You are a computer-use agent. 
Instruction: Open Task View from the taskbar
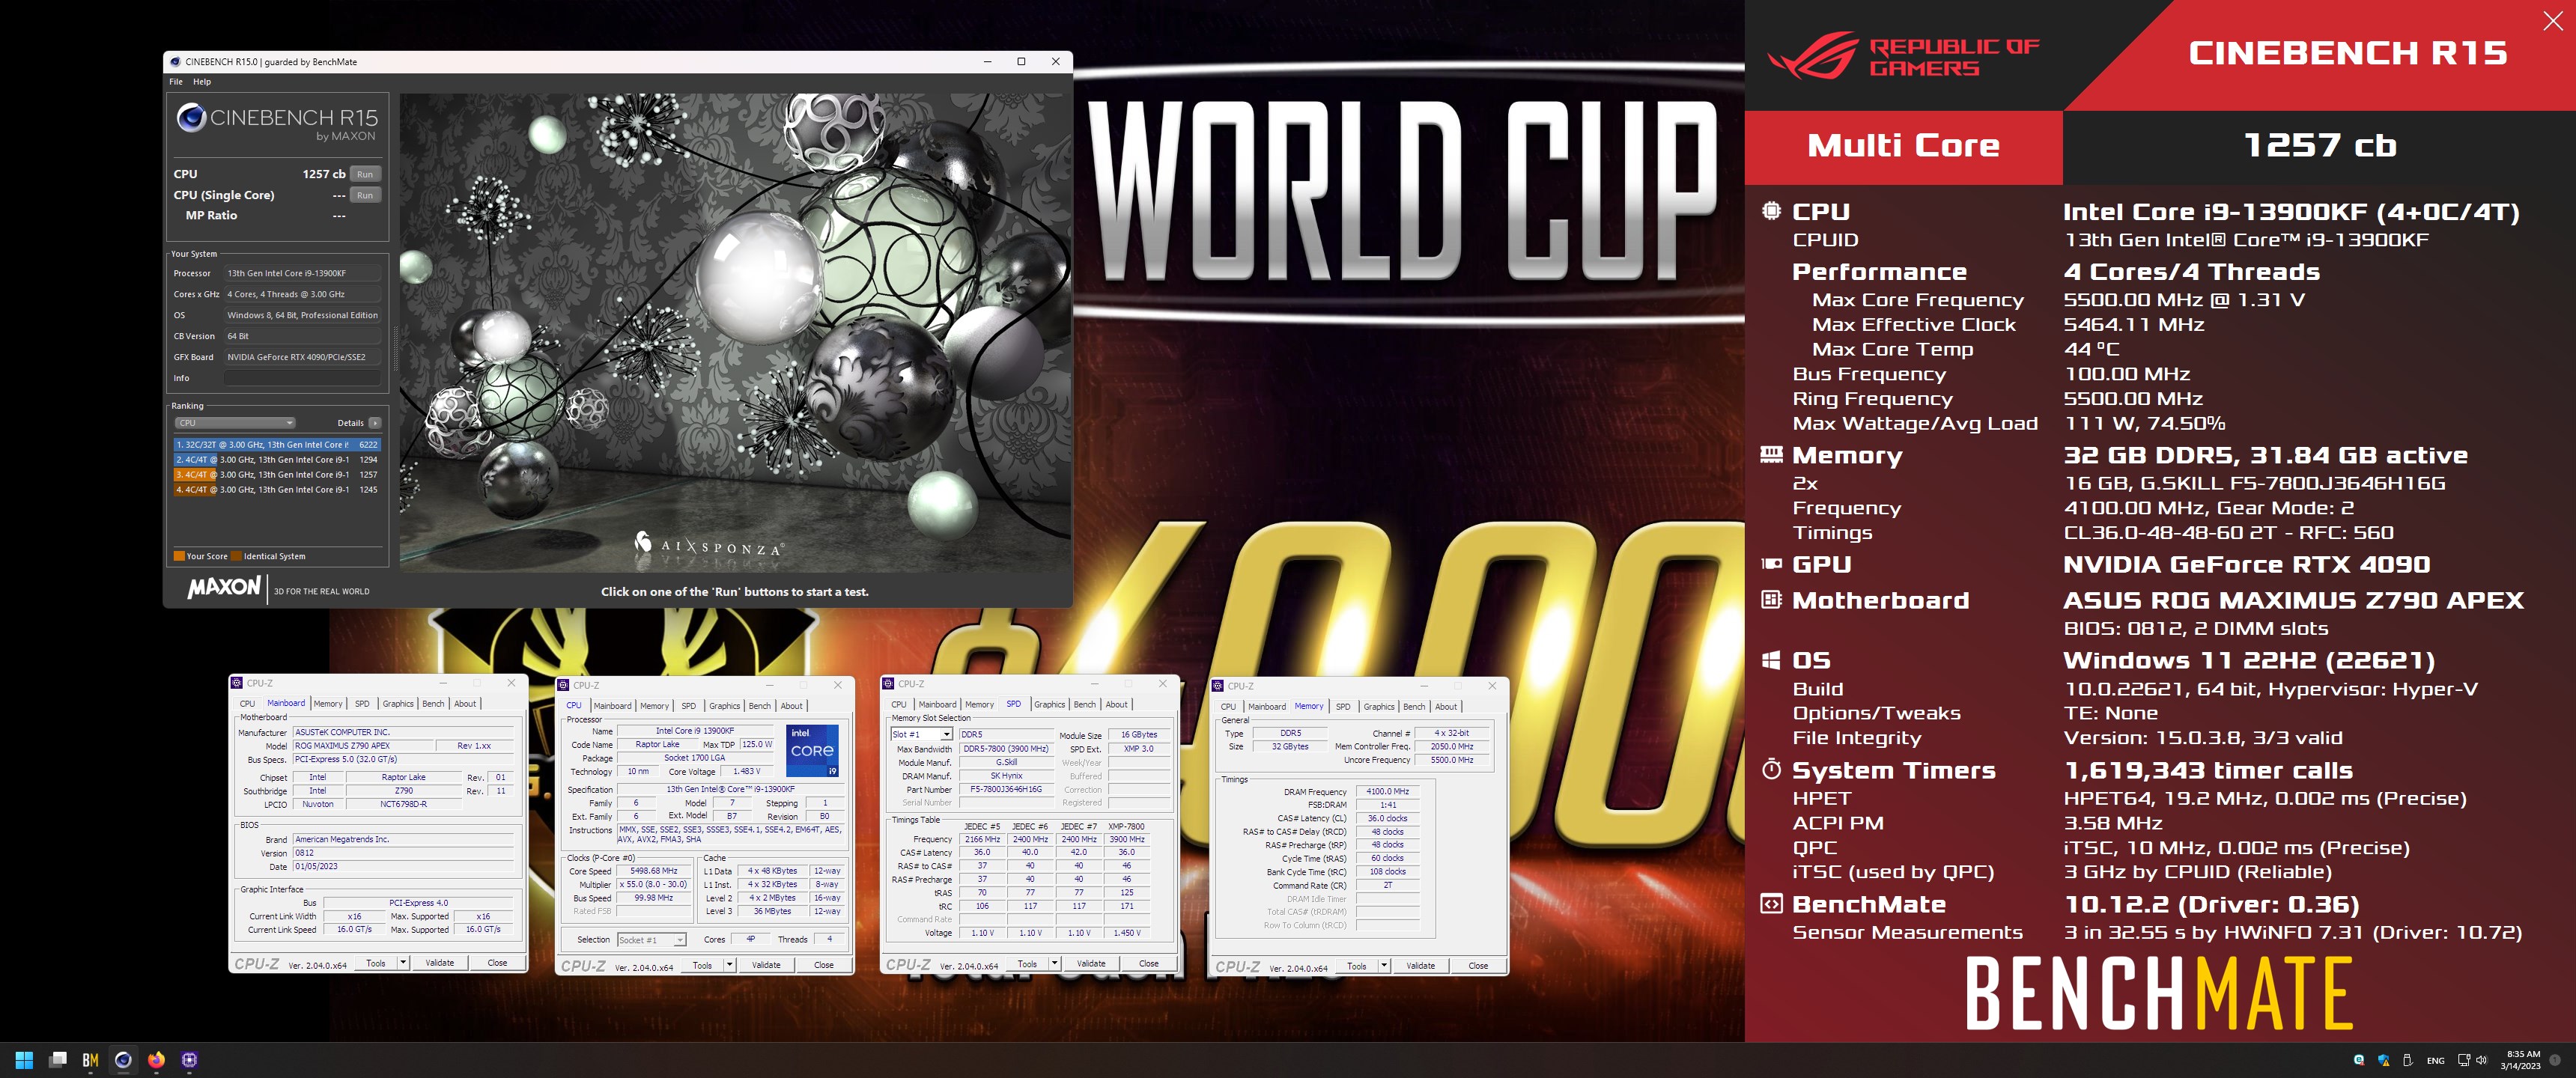pos(58,1060)
